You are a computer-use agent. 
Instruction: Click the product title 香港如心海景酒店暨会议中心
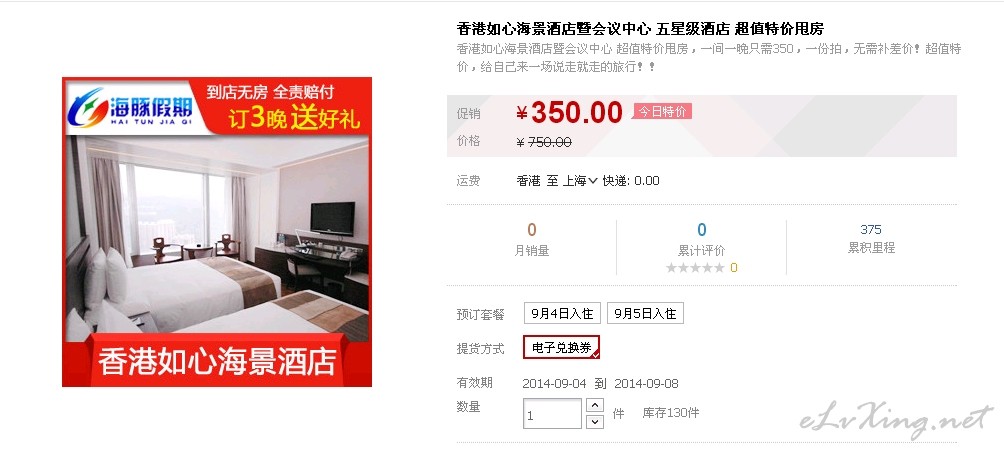point(554,29)
